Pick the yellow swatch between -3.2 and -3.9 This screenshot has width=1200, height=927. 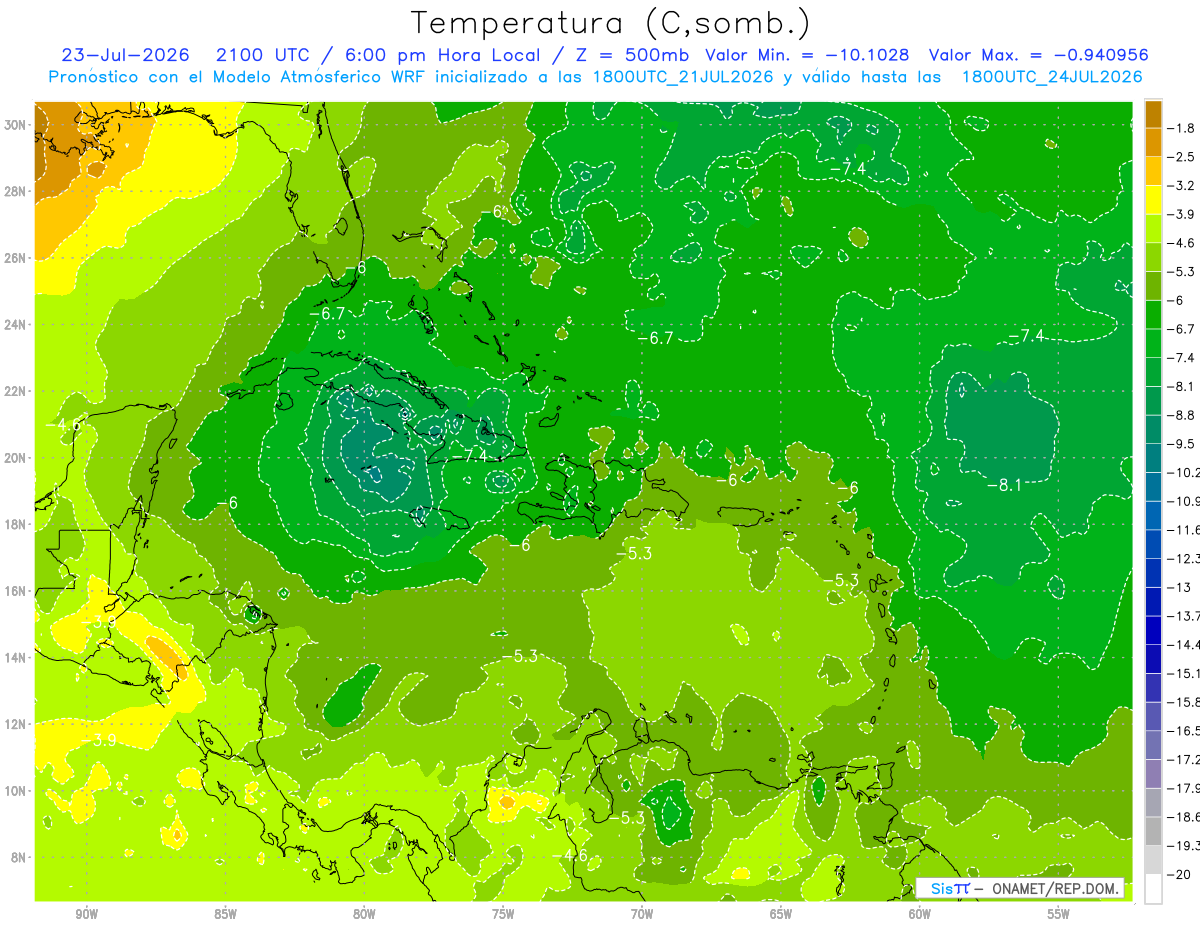(1153, 200)
